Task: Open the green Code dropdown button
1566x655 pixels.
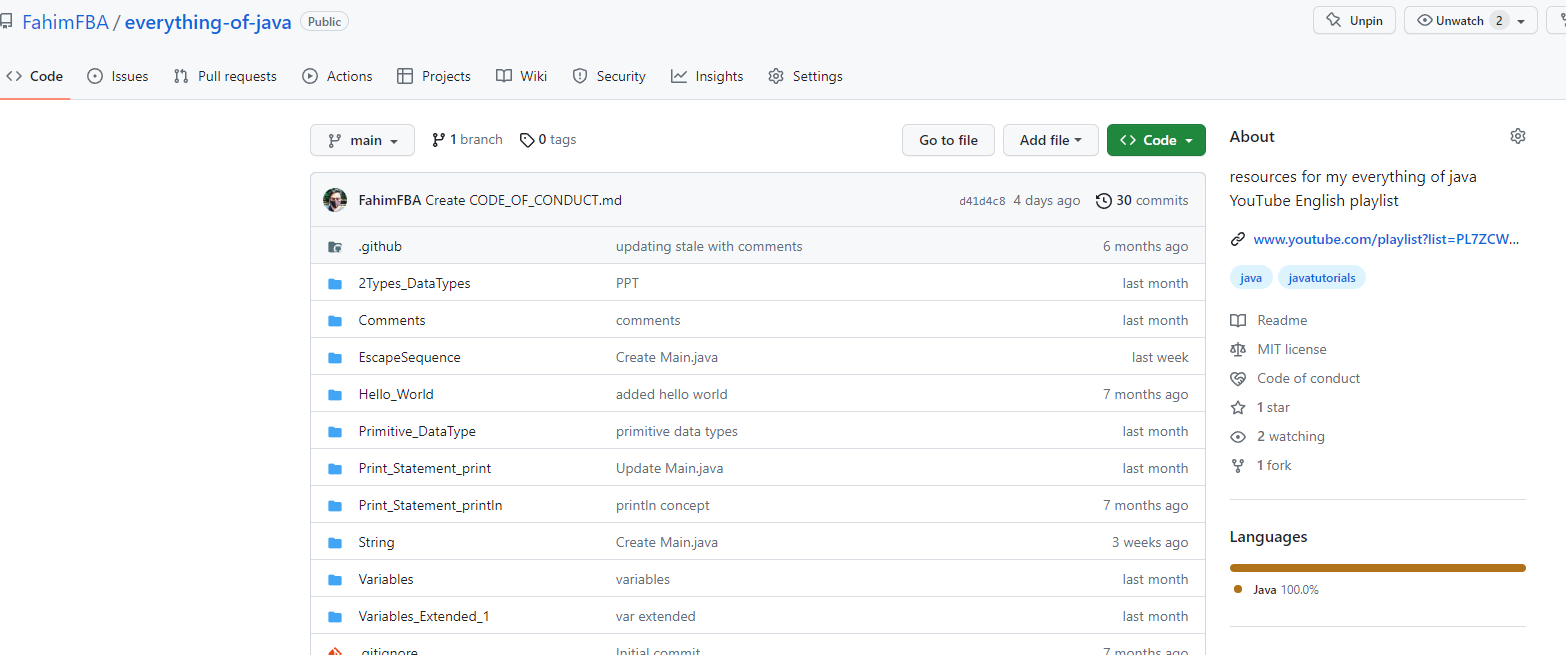Action: [1156, 140]
